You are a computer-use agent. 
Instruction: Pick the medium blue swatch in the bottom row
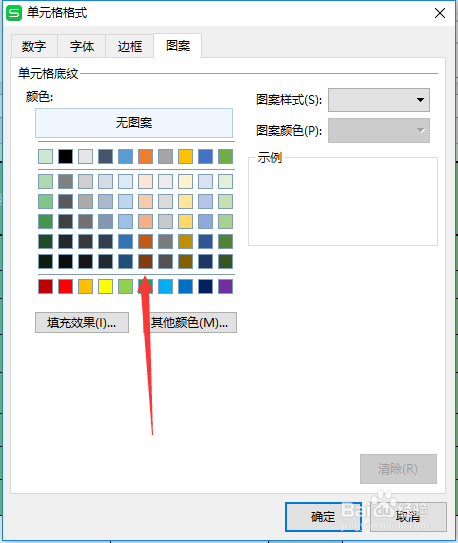click(185, 286)
